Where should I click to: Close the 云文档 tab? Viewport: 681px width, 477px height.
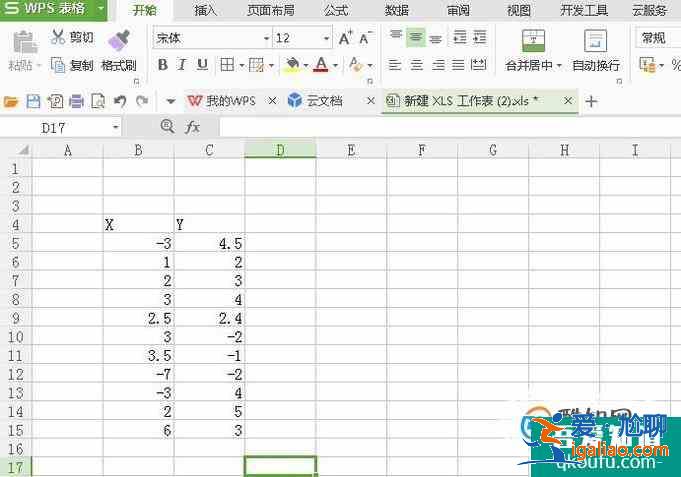[x=370, y=101]
